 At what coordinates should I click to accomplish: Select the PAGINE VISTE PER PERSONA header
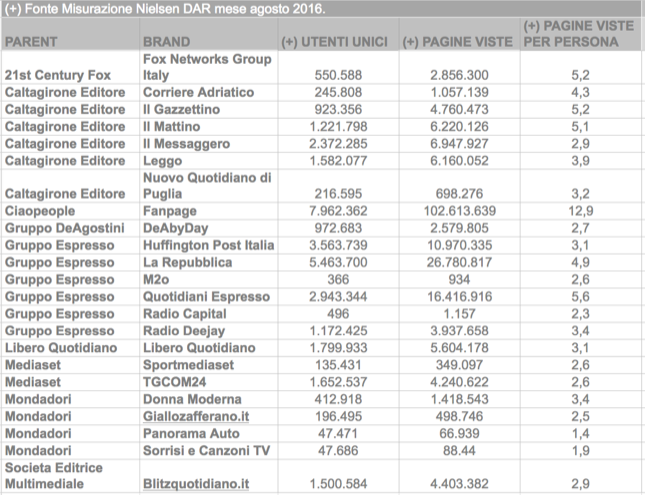click(x=578, y=34)
